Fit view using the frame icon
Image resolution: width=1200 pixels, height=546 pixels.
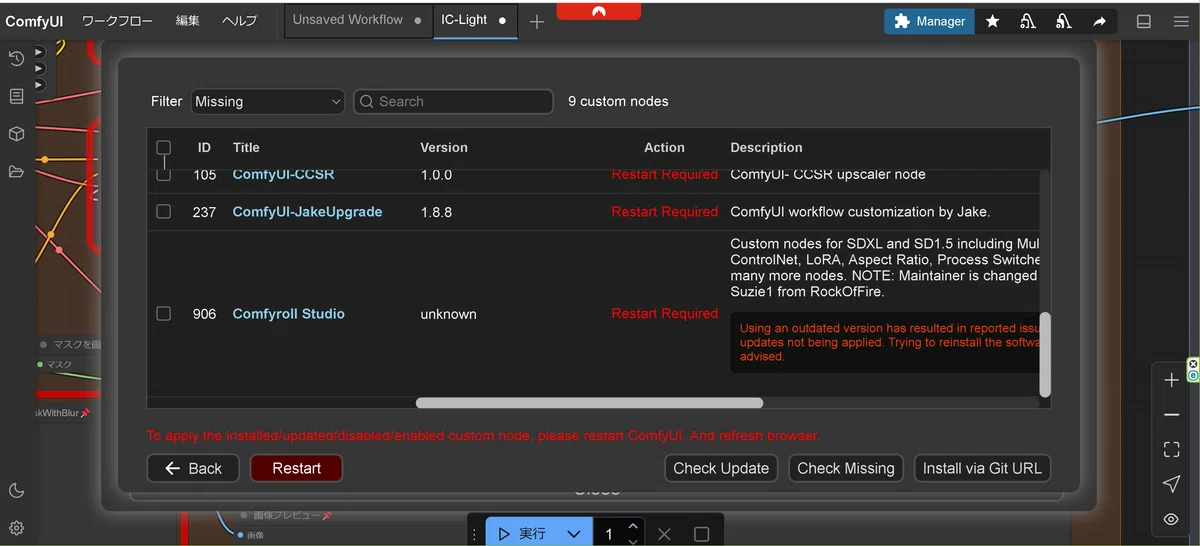1171,450
